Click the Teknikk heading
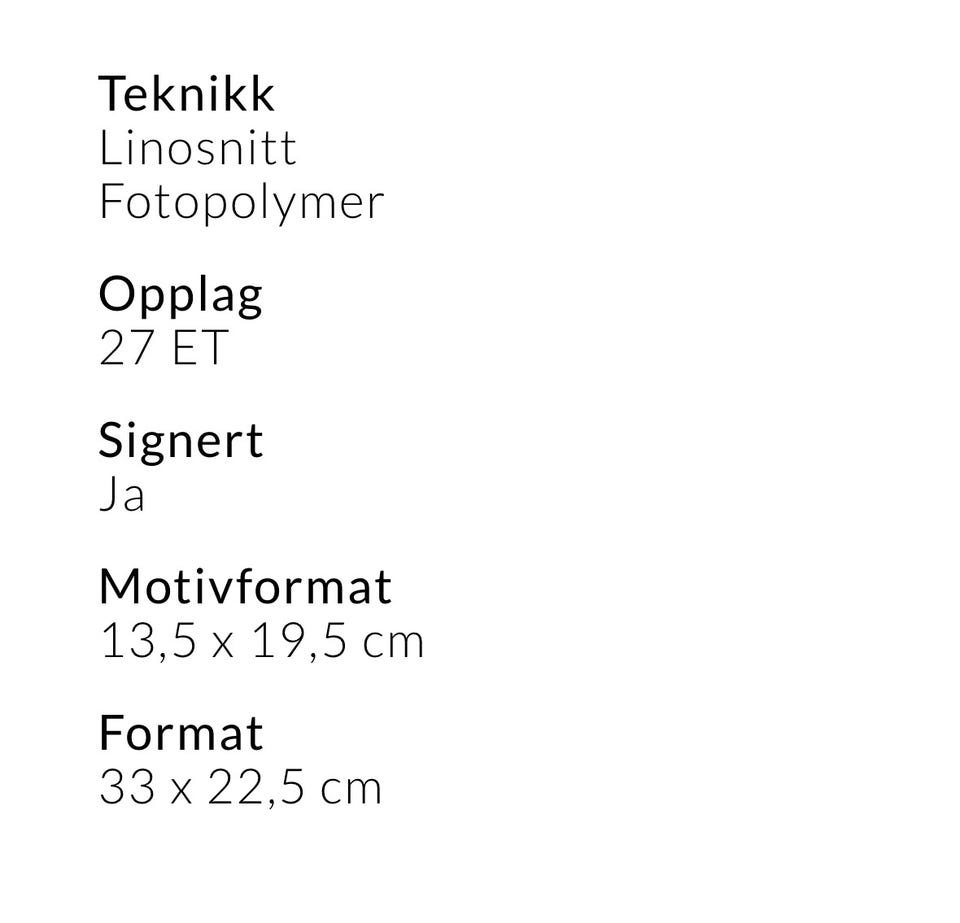960x923 pixels. (186, 94)
